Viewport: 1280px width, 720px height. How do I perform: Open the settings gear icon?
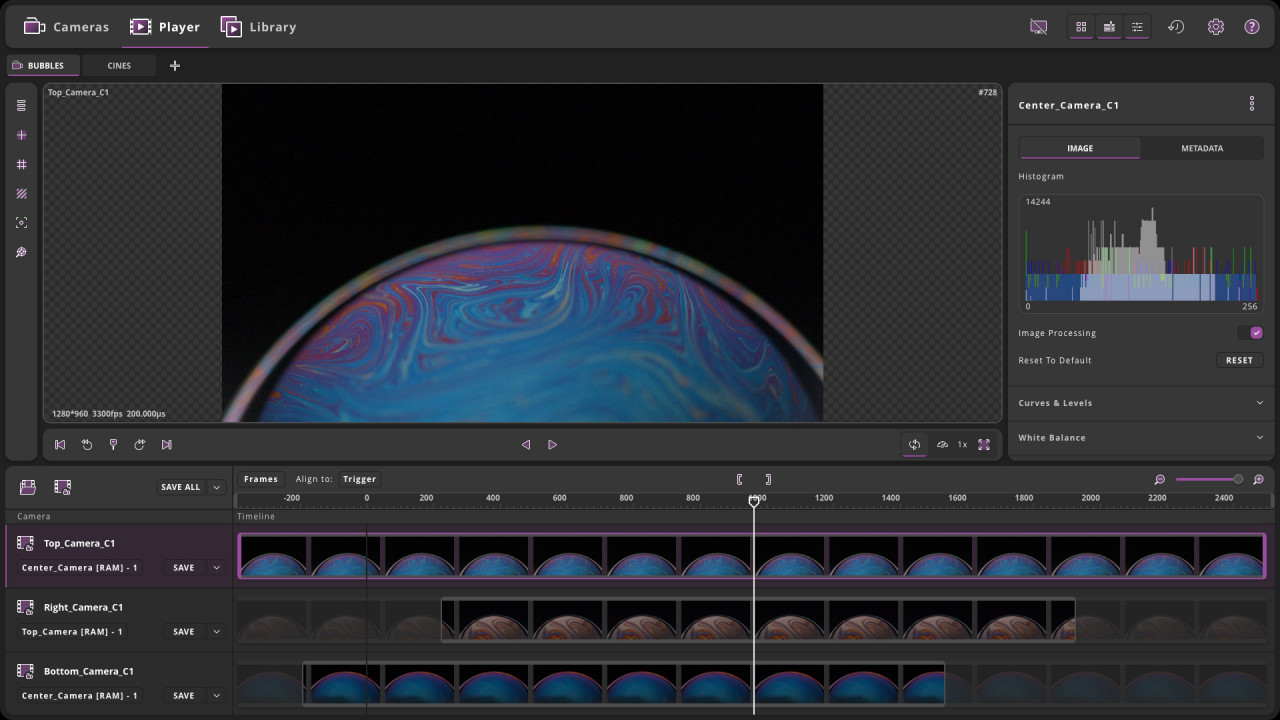pyautogui.click(x=1215, y=27)
